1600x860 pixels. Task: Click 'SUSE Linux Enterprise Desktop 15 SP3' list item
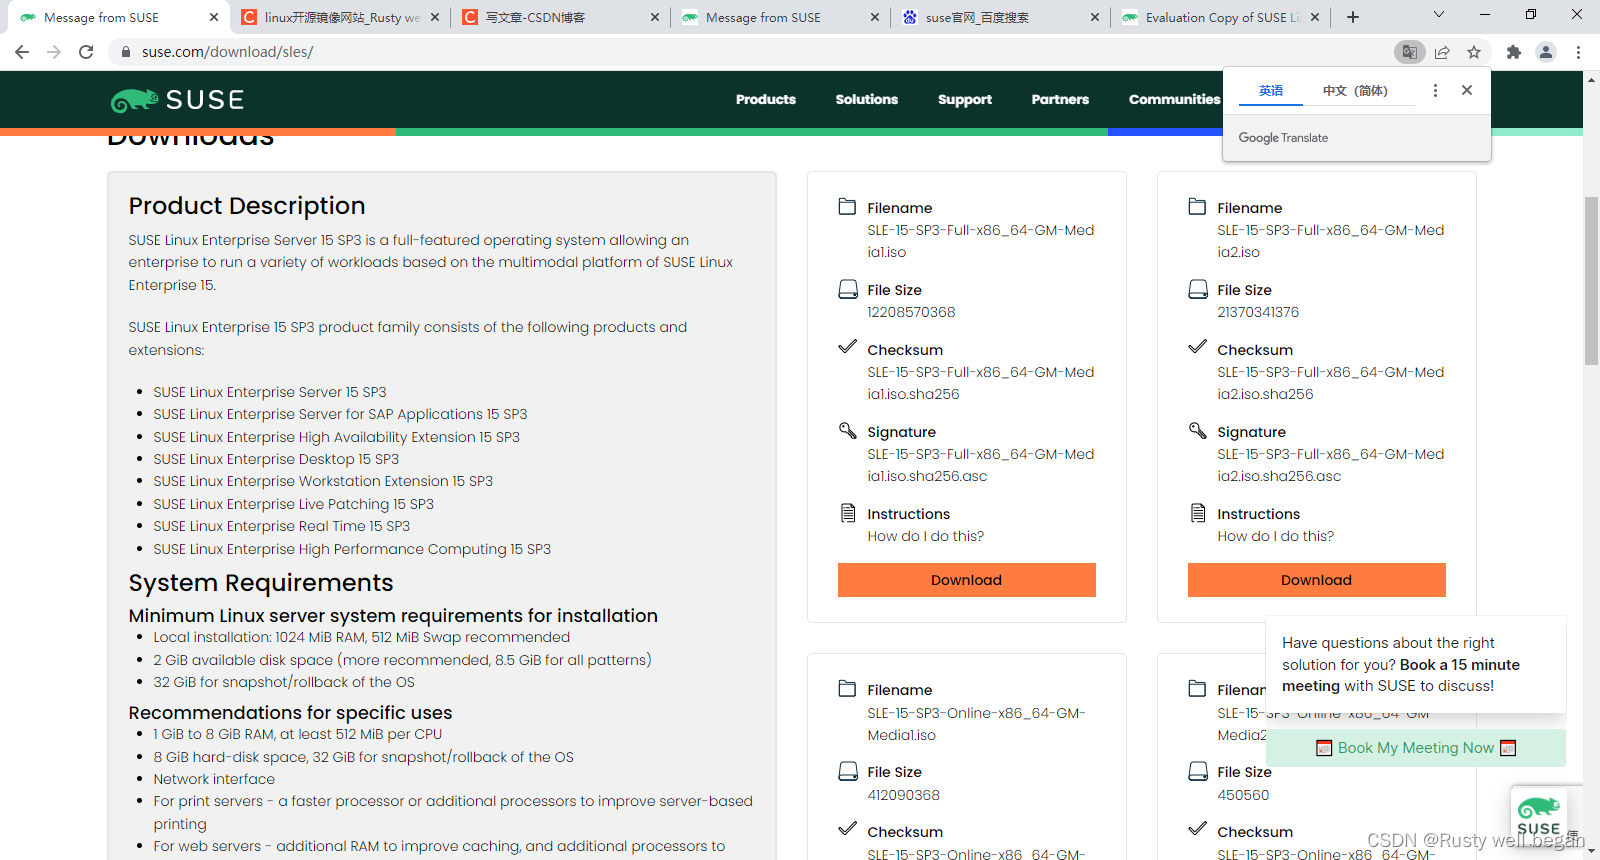pyautogui.click(x=276, y=459)
